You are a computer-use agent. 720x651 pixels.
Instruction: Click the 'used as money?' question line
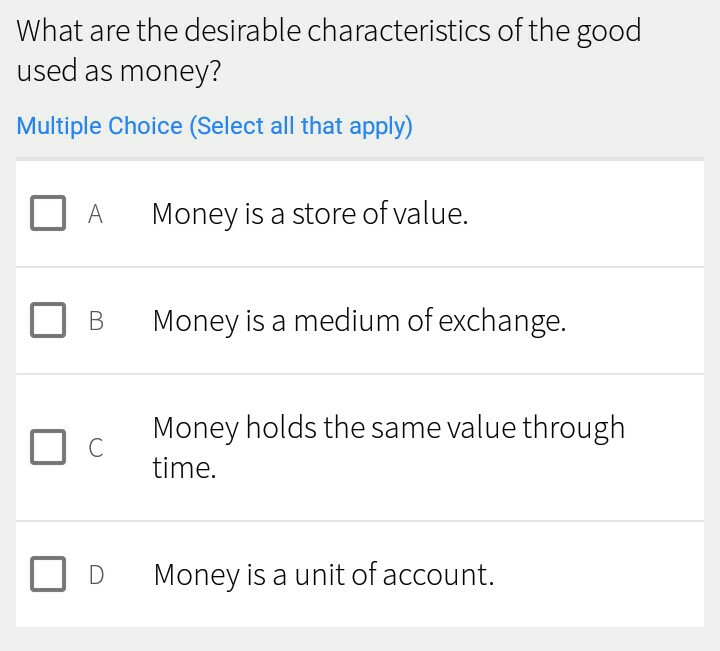(118, 71)
